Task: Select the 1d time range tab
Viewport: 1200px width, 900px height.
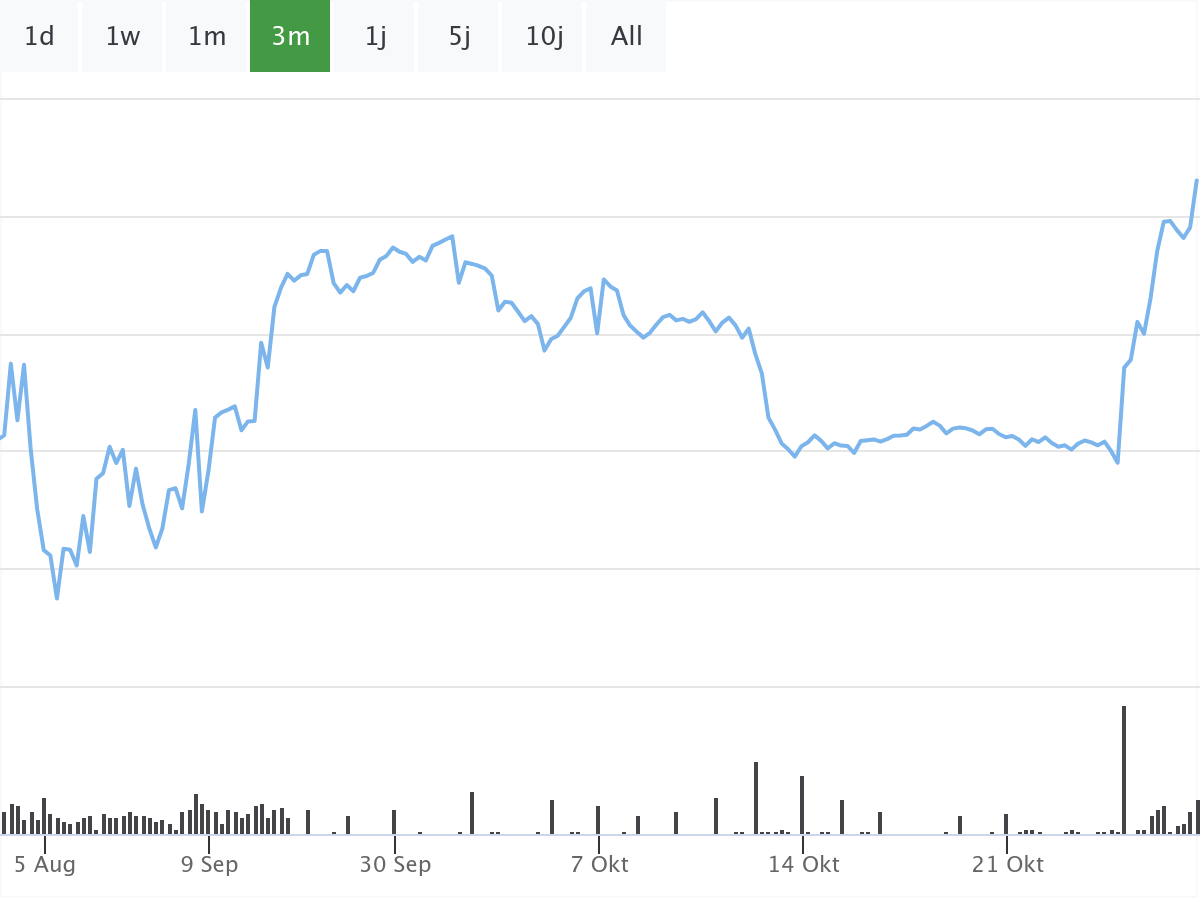Action: point(39,37)
